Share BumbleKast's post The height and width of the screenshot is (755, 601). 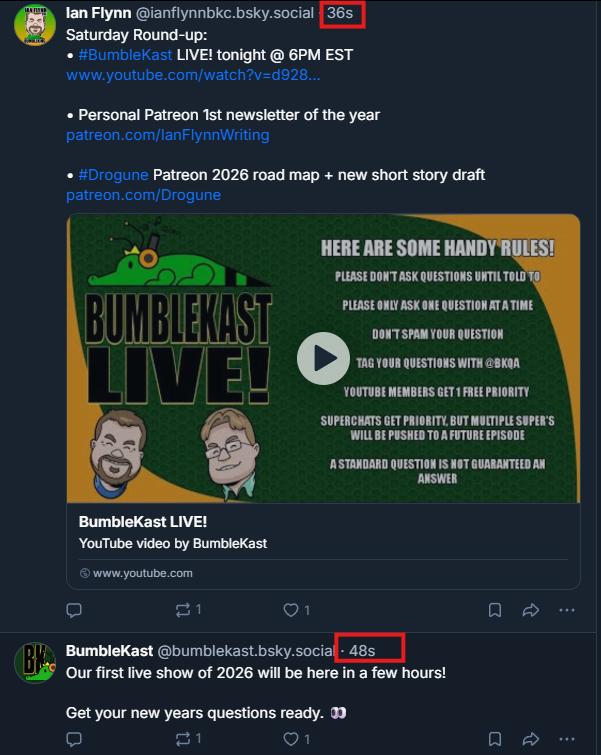(531, 739)
